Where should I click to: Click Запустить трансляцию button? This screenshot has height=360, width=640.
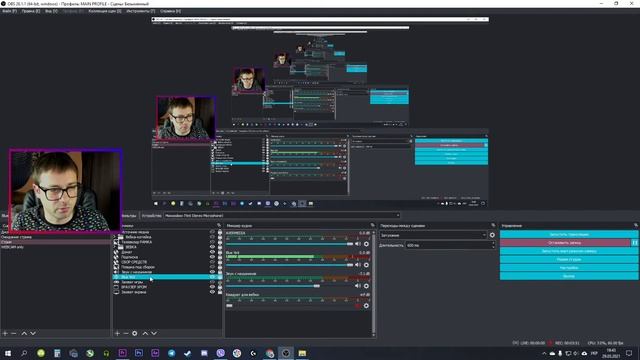(569, 234)
